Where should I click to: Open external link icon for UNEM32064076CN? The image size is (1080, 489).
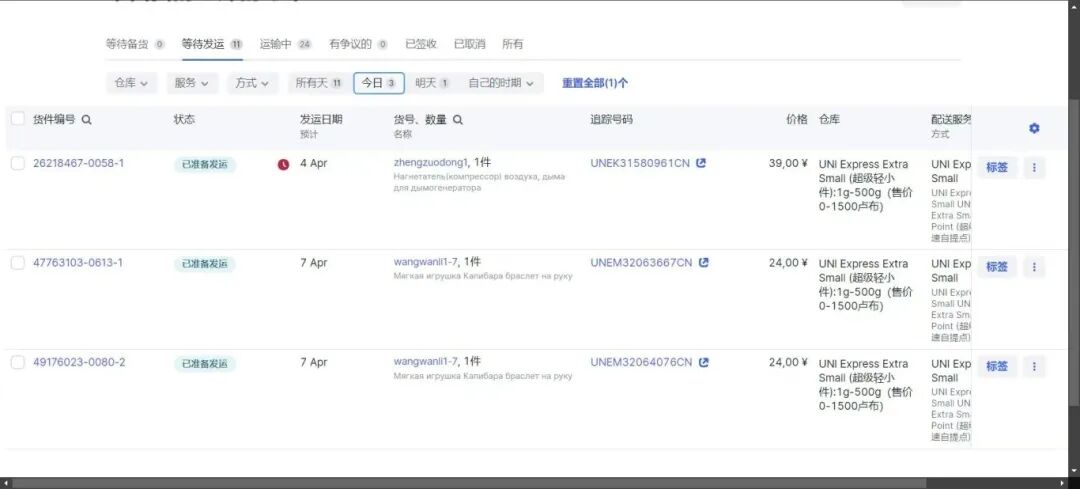tap(703, 363)
